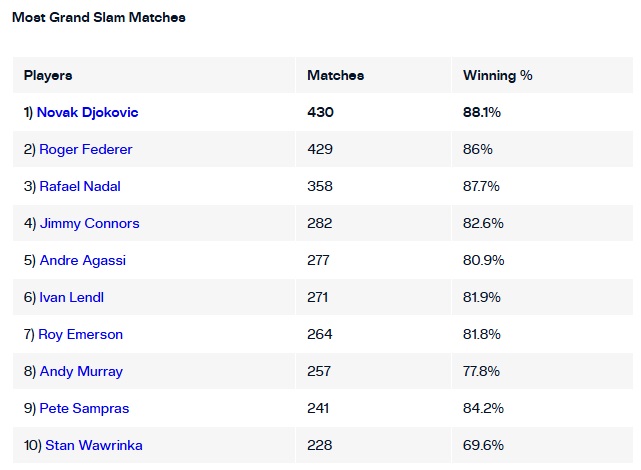Follow the Stan Wawrinka link
The height and width of the screenshot is (470, 641).
point(94,445)
